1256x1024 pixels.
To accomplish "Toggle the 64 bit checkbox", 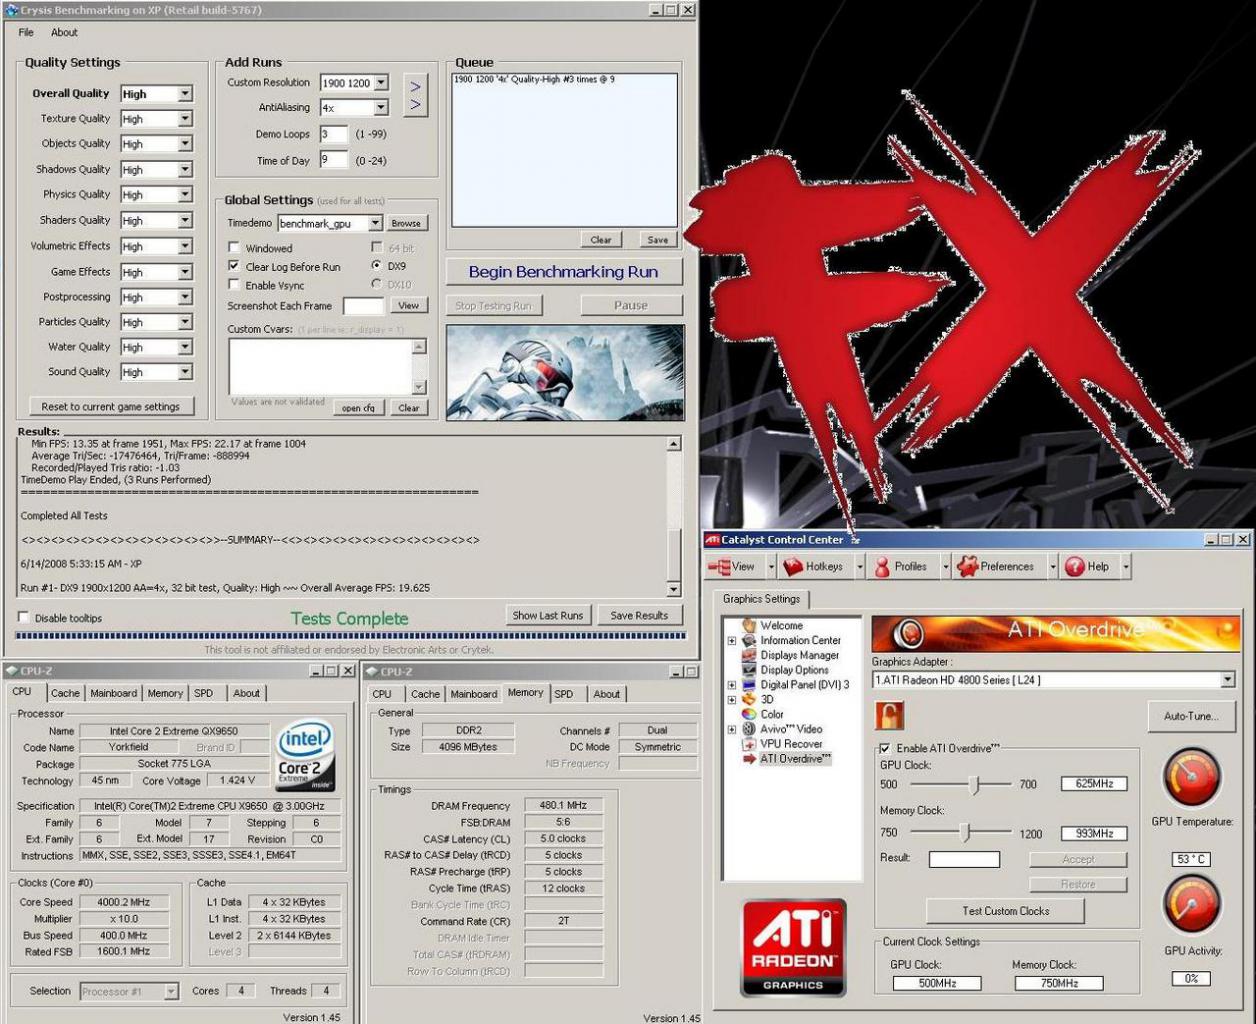I will (377, 247).
